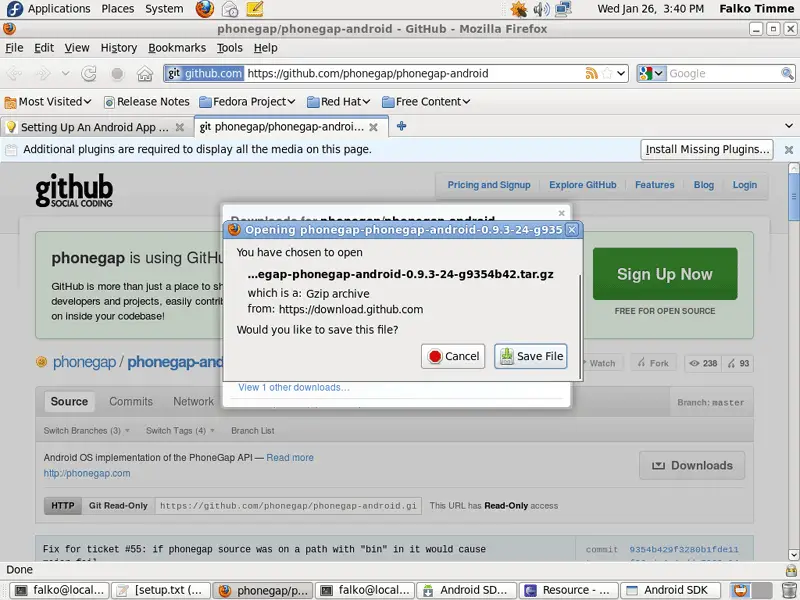Open the mail launcher icon in top panel
The height and width of the screenshot is (600, 800).
pyautogui.click(x=230, y=9)
